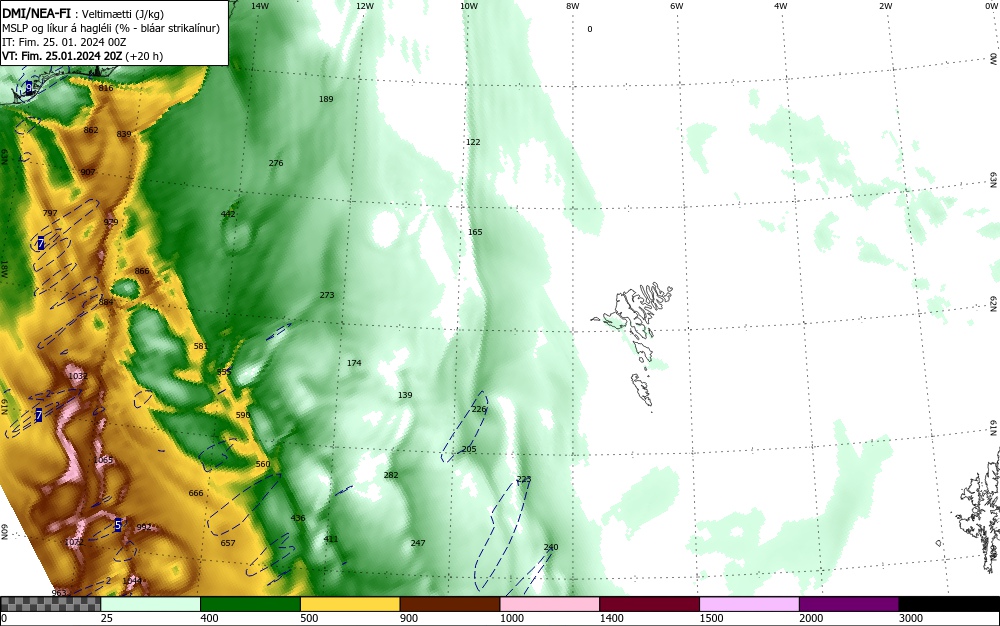This screenshot has height=626, width=1000.
Task: Click the map value 122
Action: 473,142
